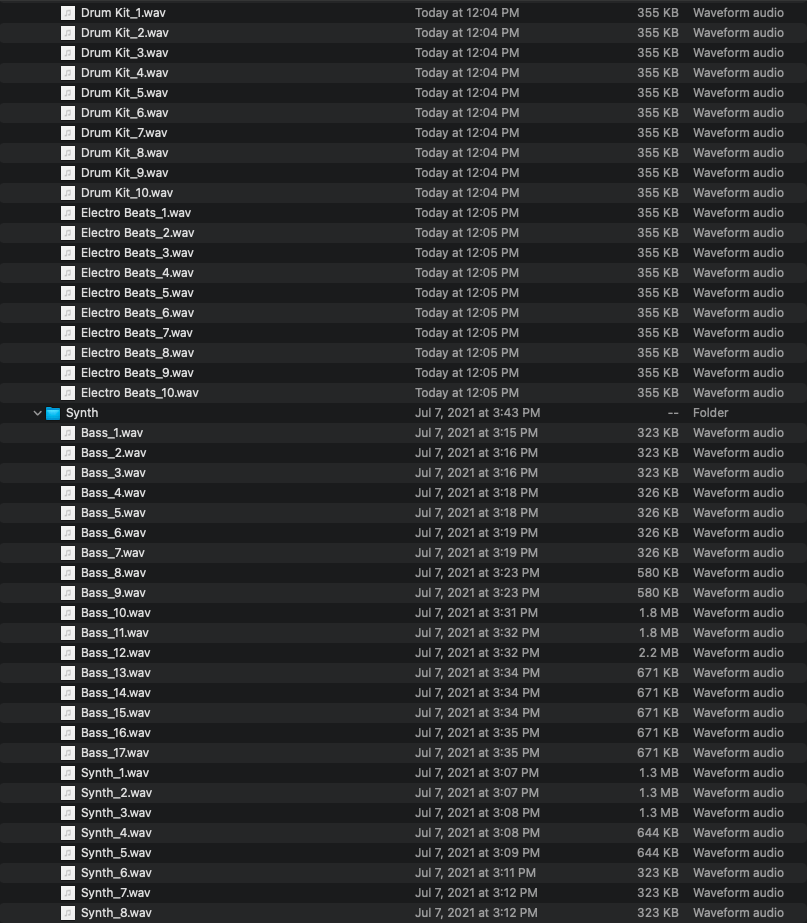Click the Folder kind label for Synth

click(710, 413)
